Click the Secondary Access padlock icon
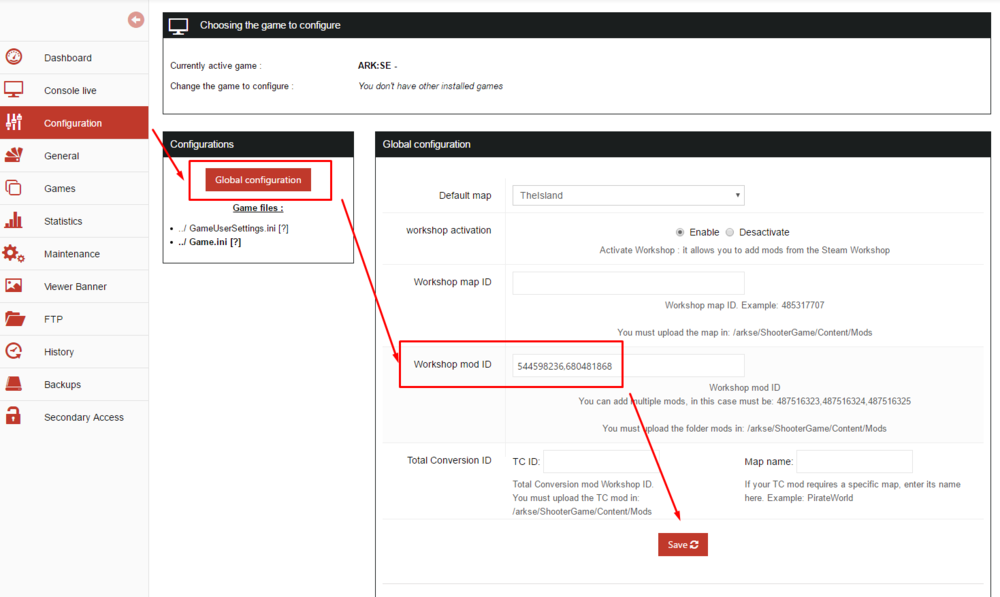The image size is (1000, 597). [x=14, y=417]
